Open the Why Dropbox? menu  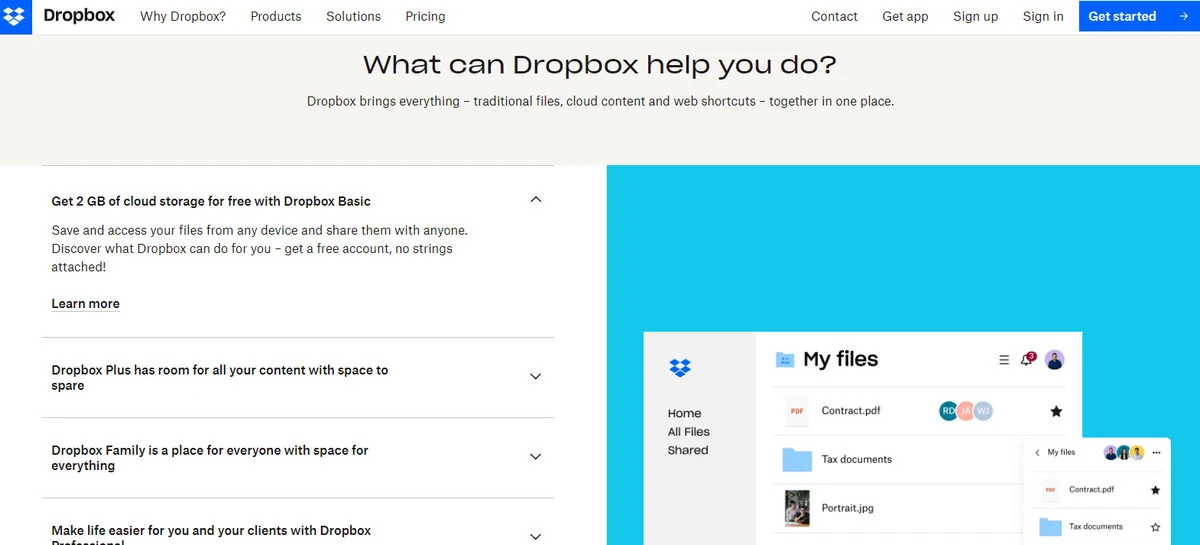[x=183, y=16]
